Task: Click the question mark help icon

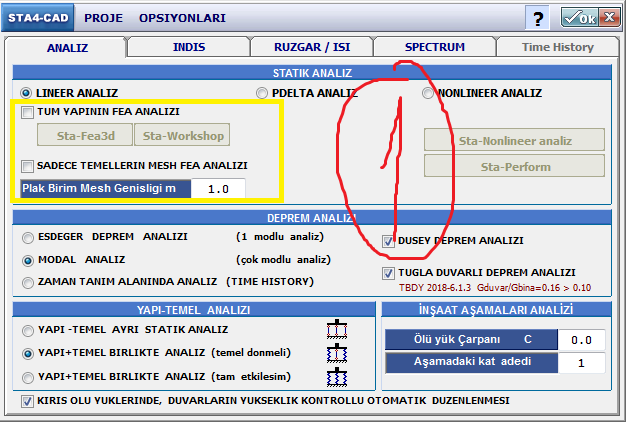Action: pos(539,18)
